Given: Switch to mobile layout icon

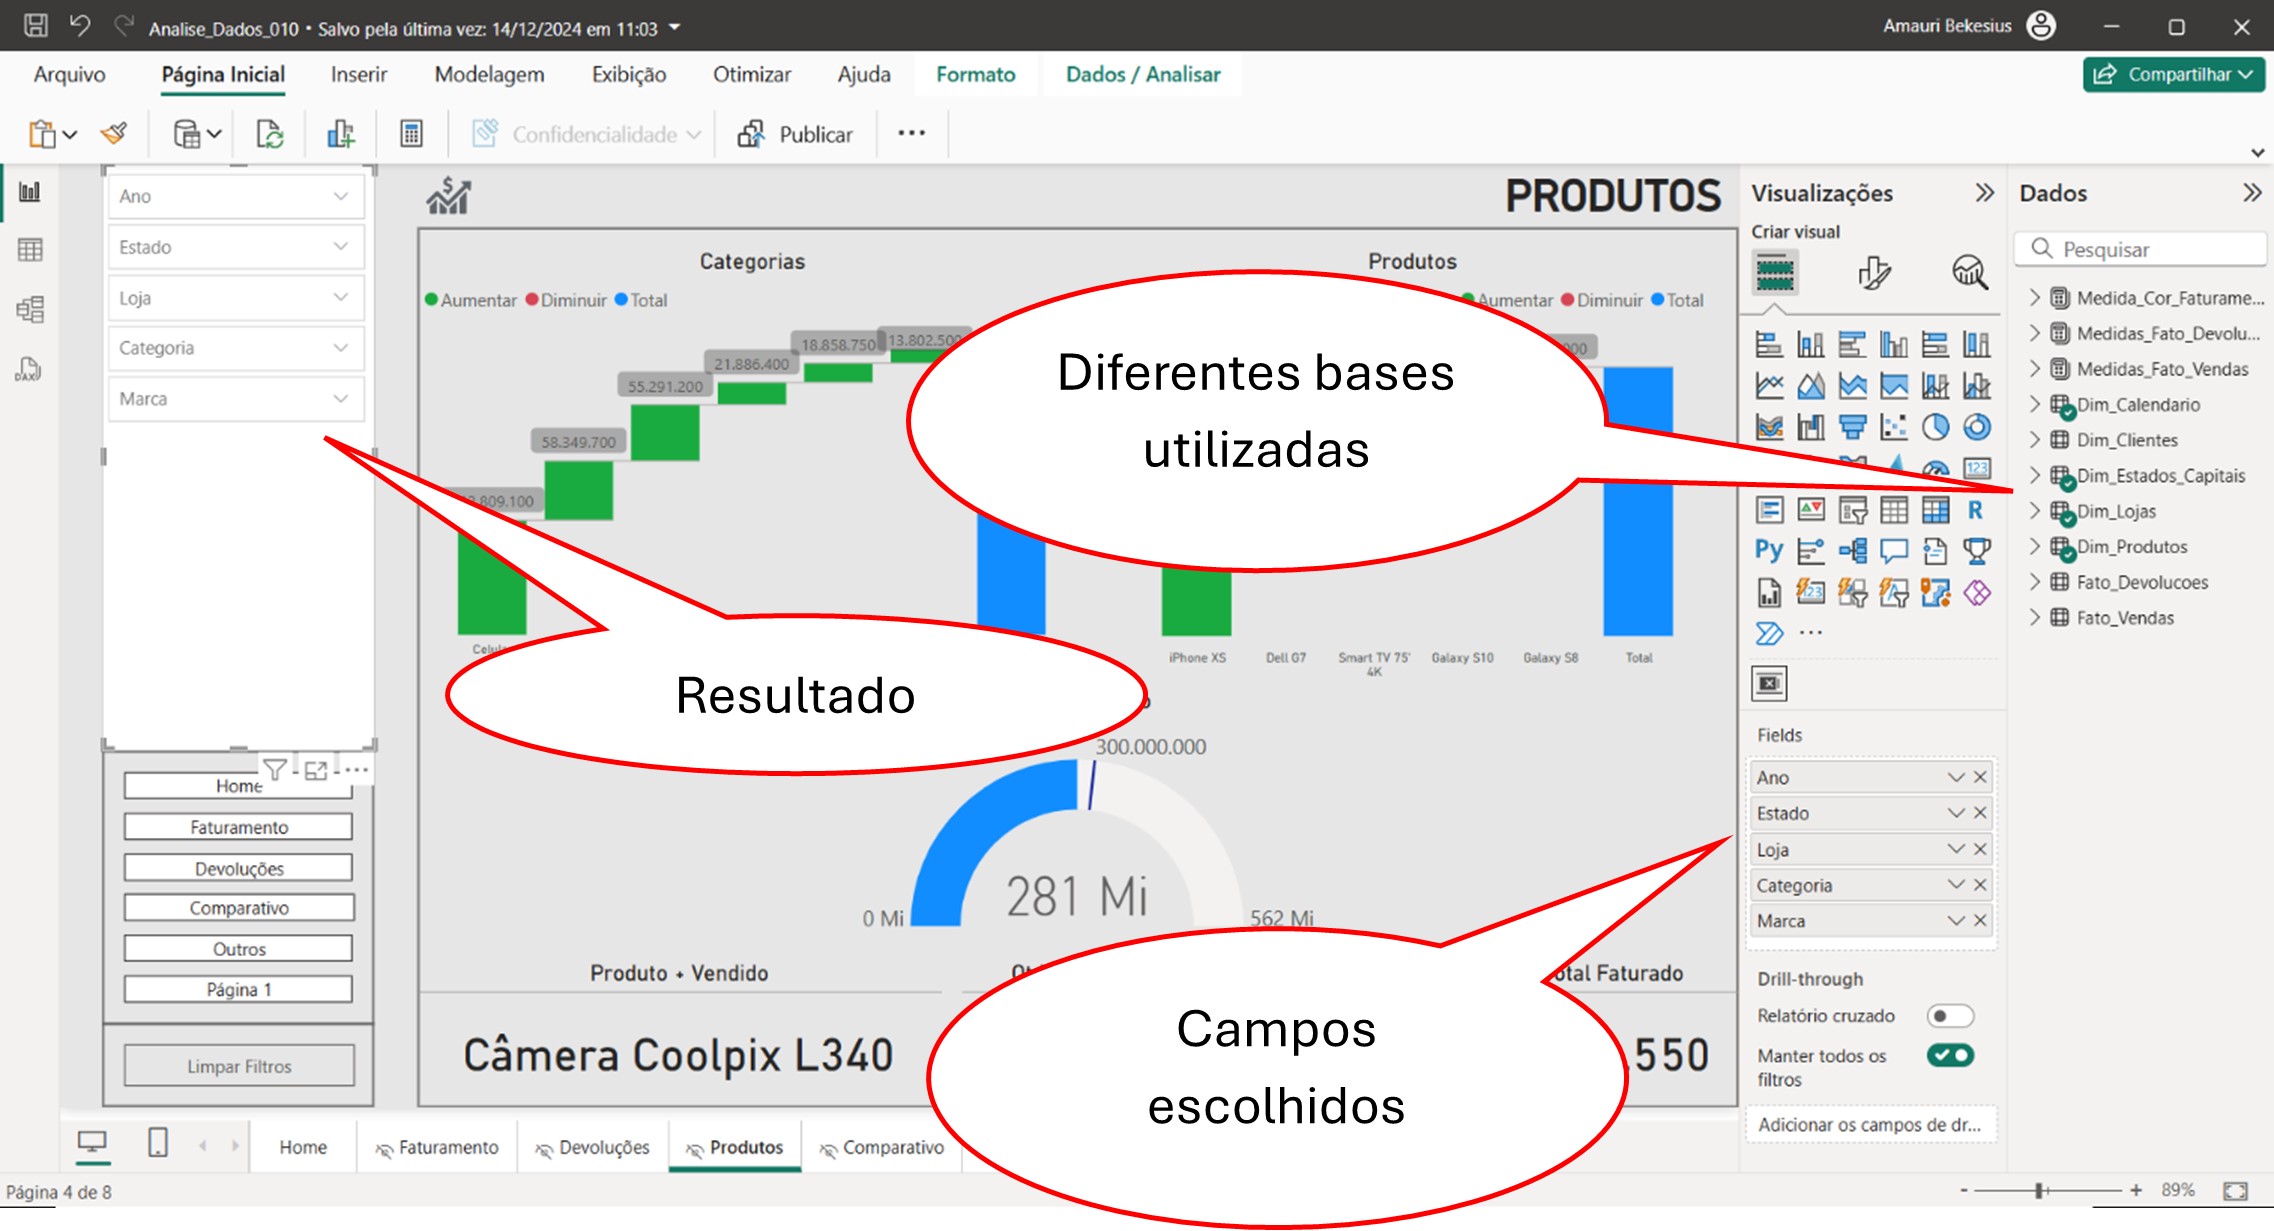Looking at the screenshot, I should [158, 1142].
